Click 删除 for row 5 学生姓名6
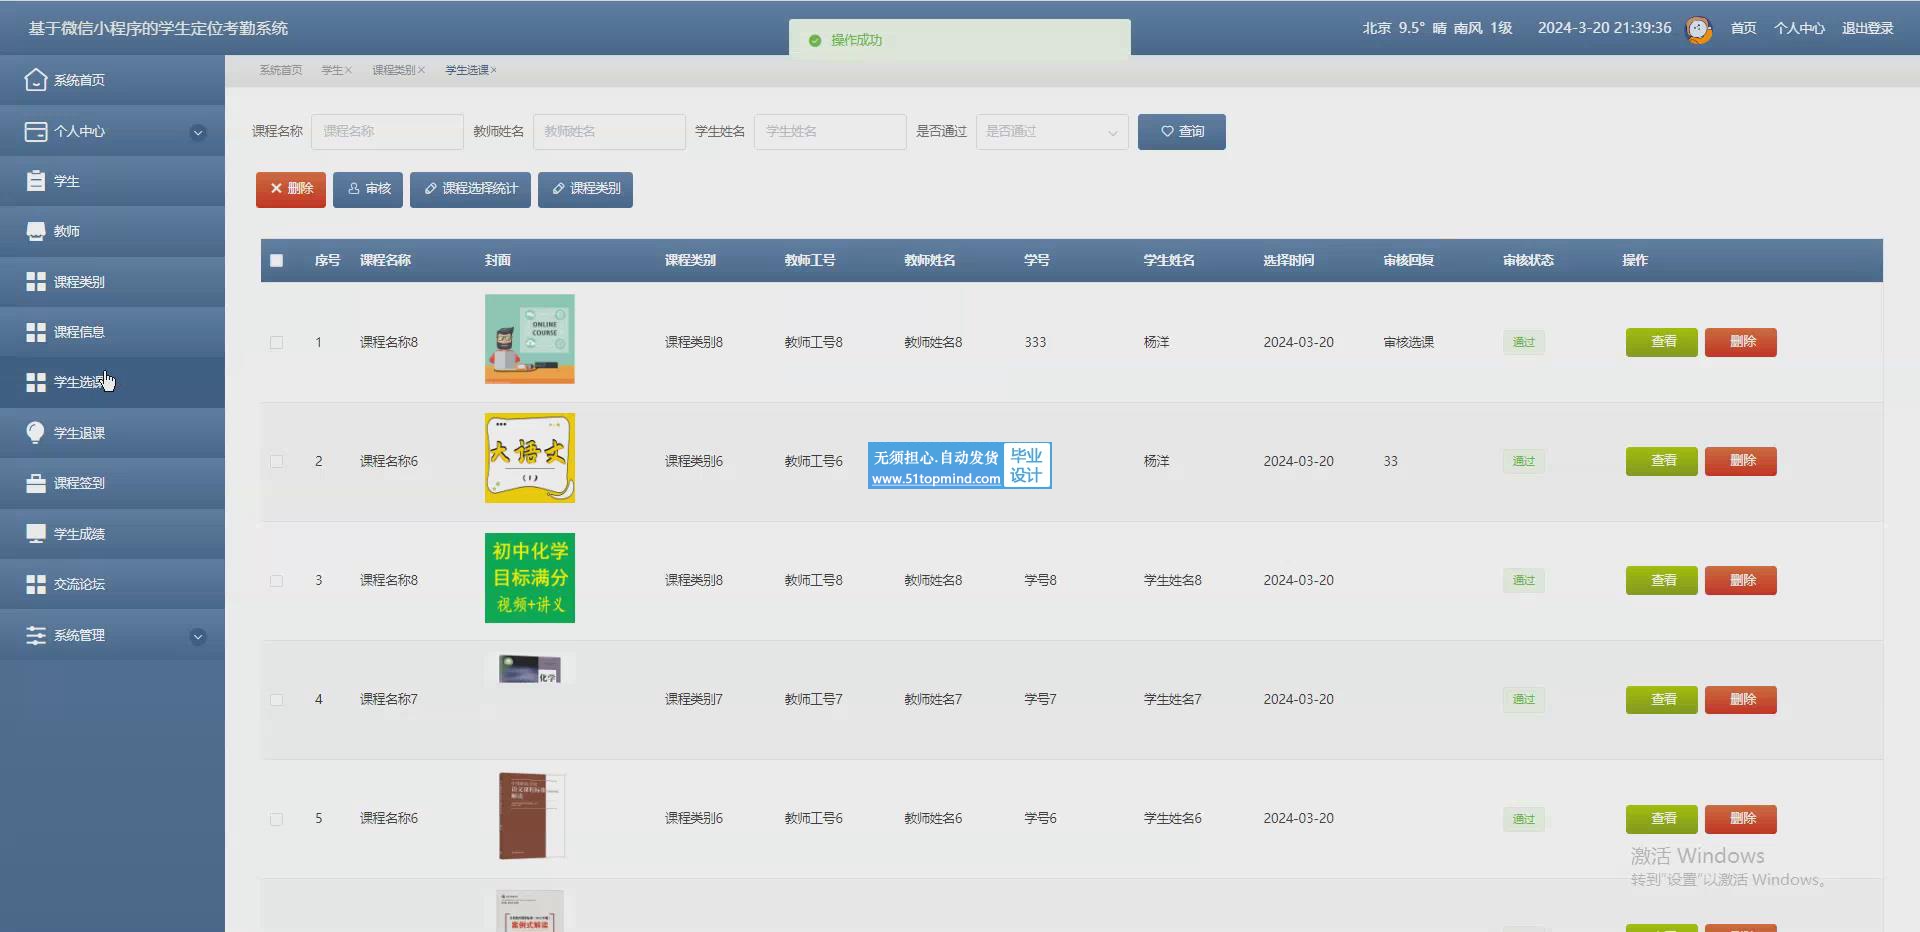 [1741, 819]
